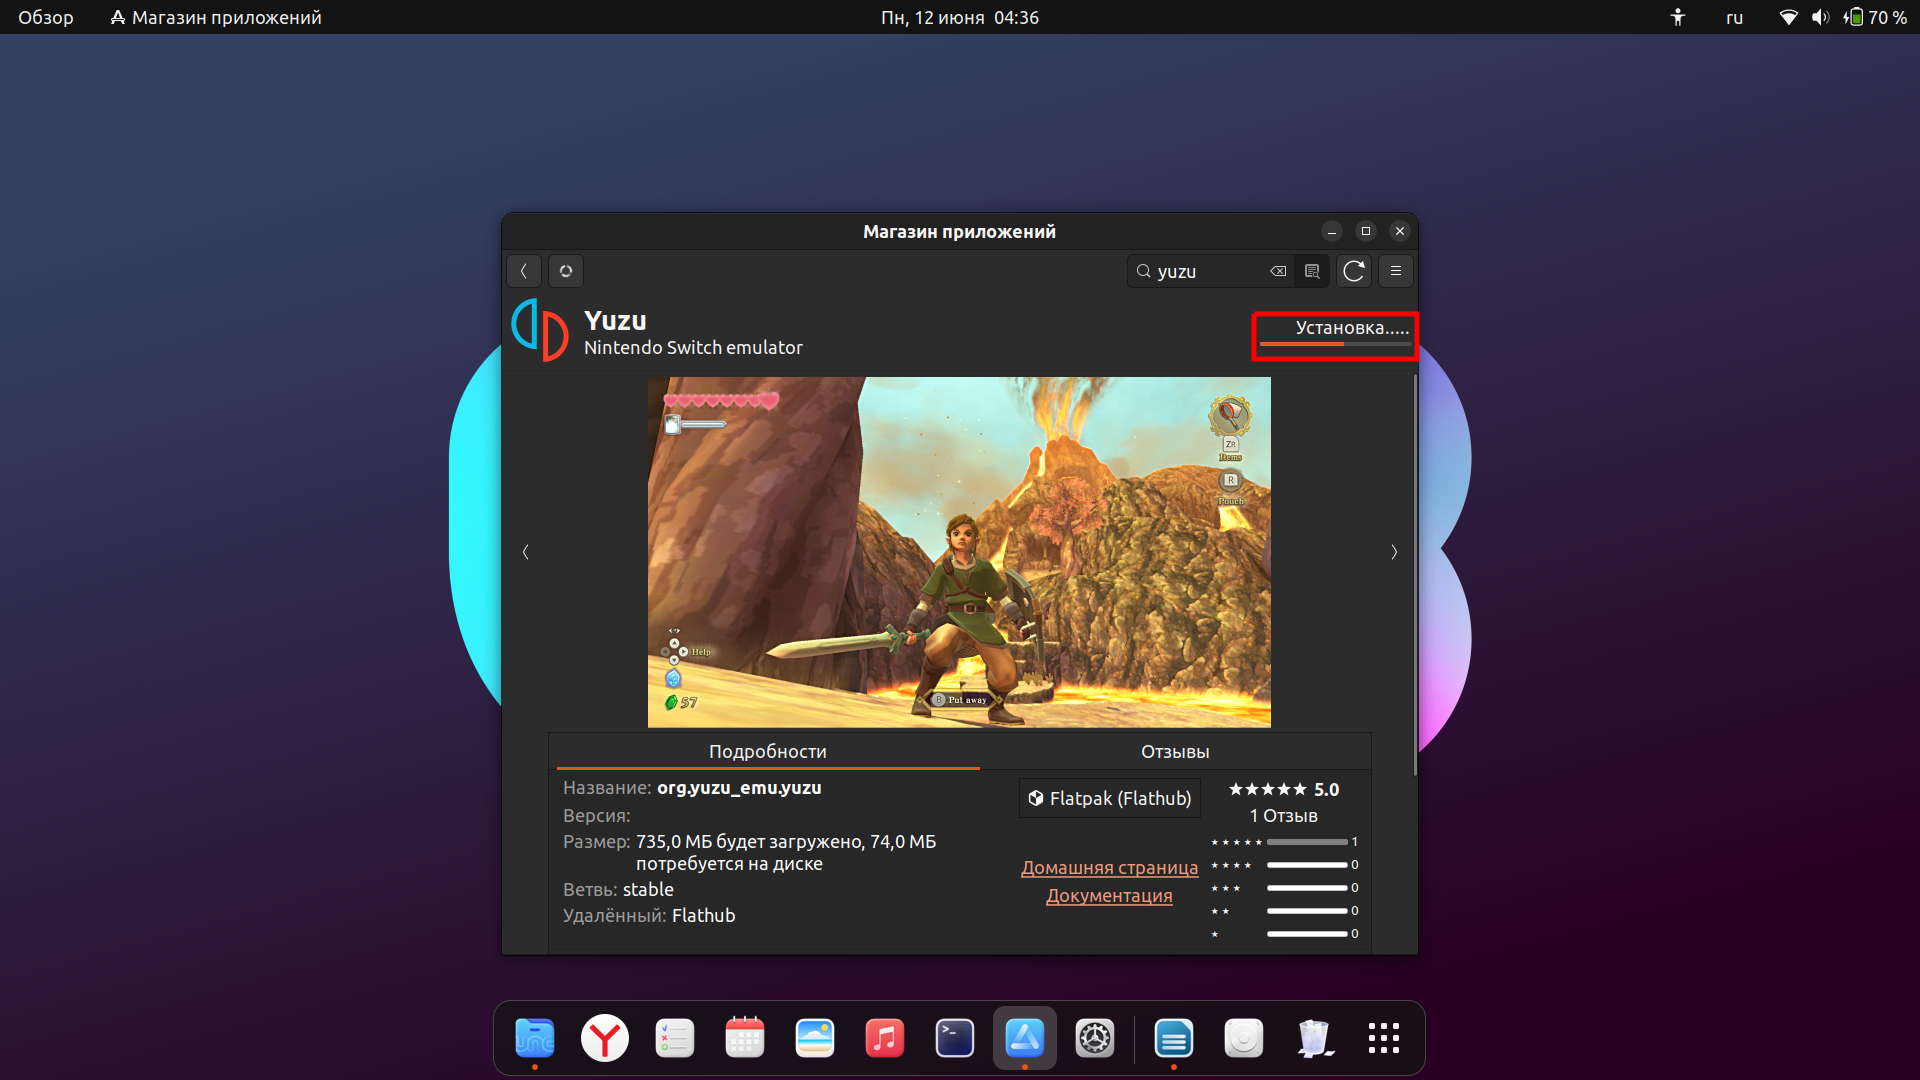
Task: Open the Zelda game screenshot
Action: click(x=959, y=552)
